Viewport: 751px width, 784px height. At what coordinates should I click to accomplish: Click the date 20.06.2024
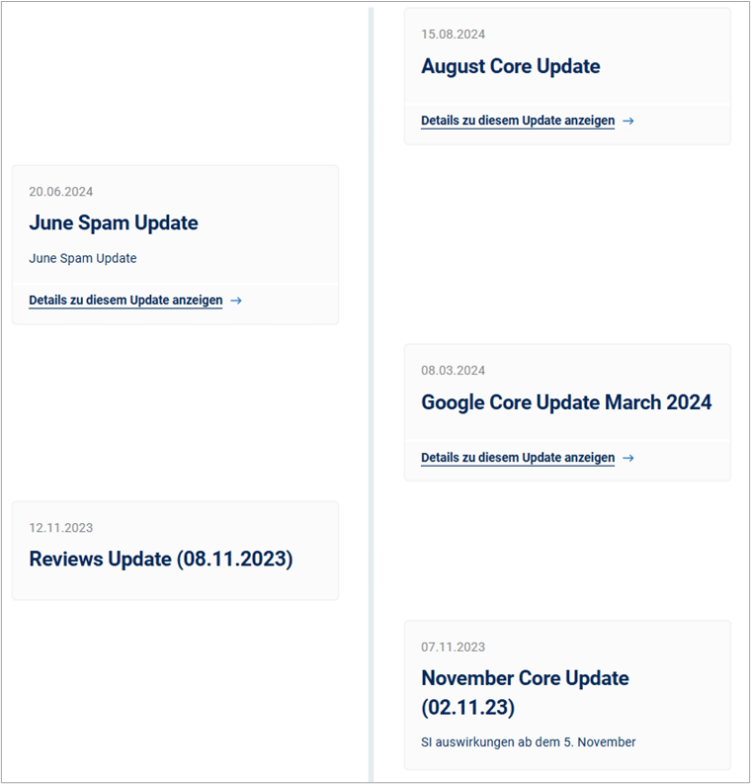click(x=61, y=192)
